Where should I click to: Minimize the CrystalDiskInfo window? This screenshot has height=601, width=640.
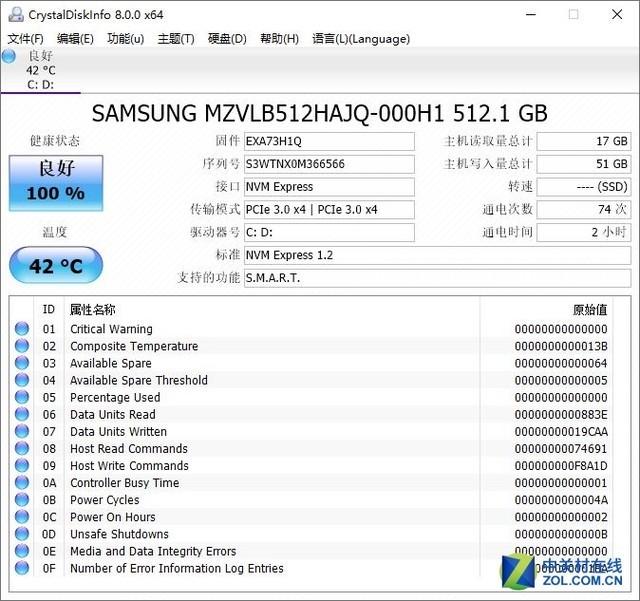[531, 15]
